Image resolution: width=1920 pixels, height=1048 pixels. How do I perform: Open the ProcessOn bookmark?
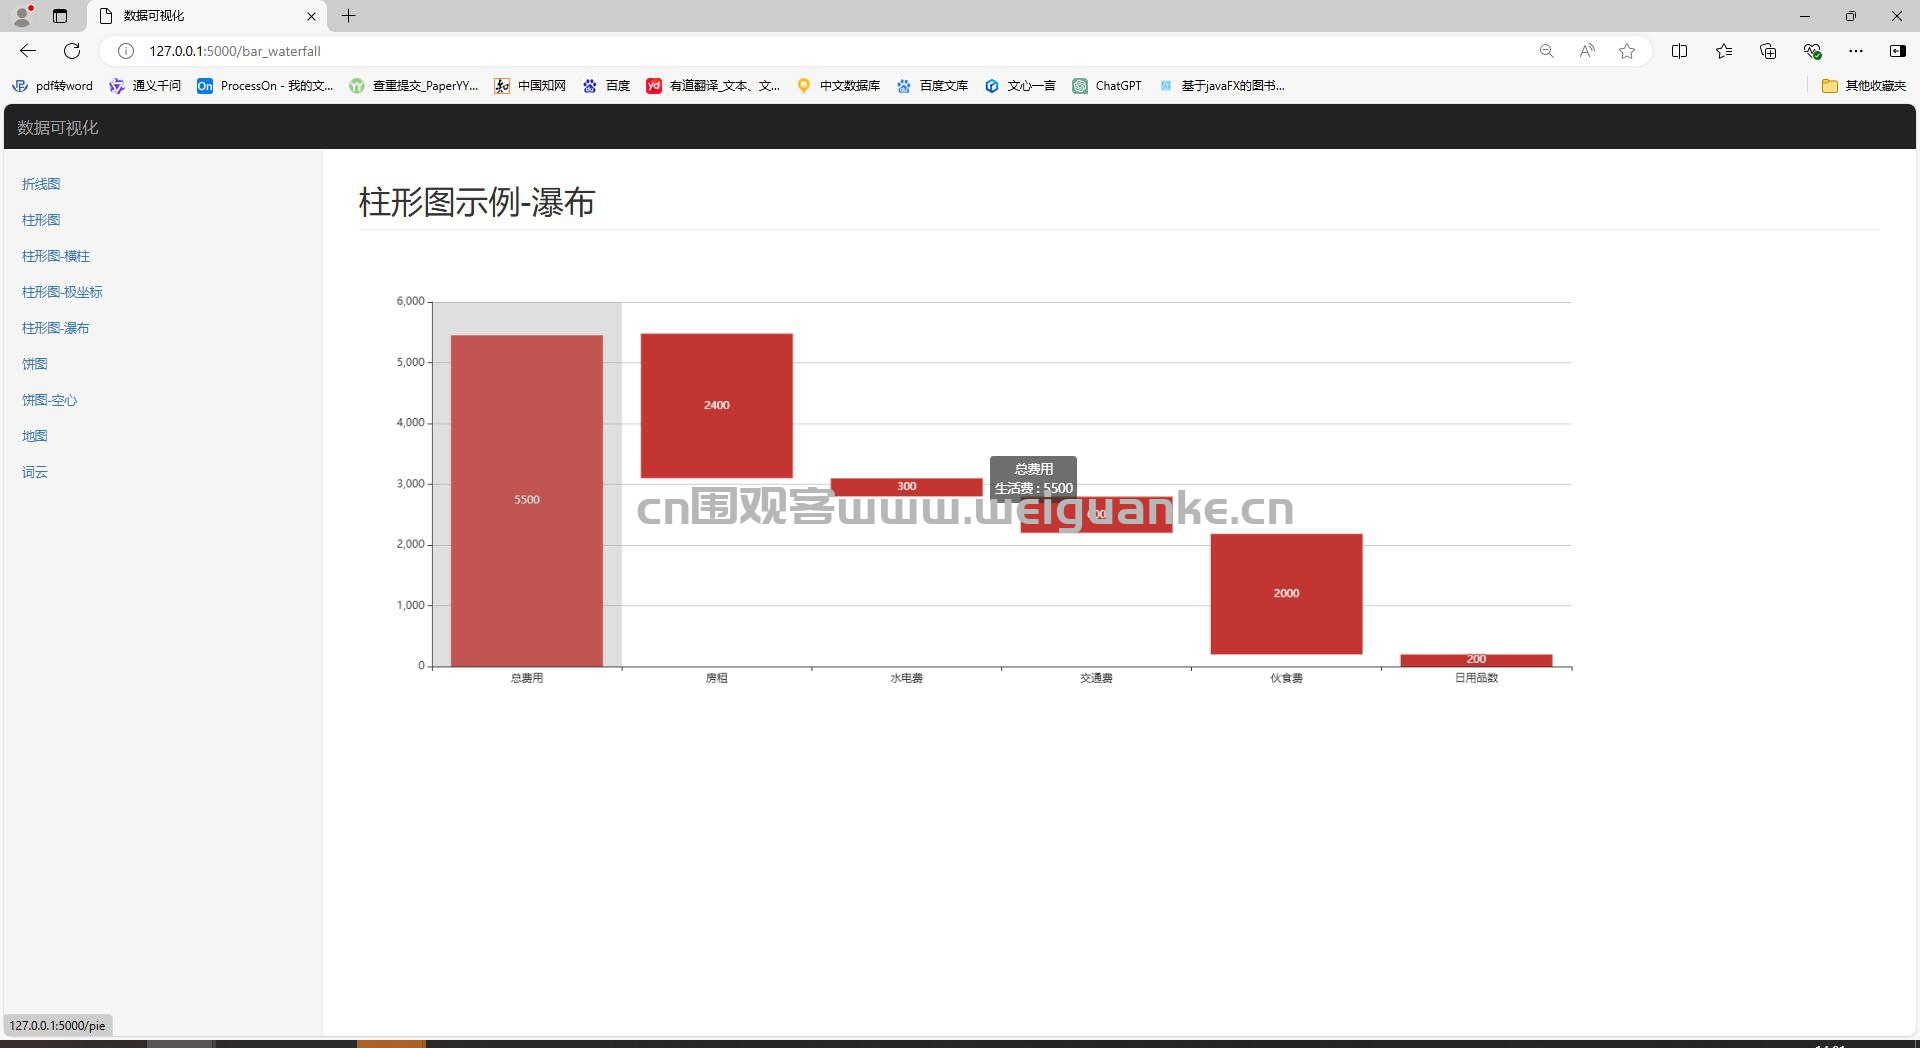265,86
